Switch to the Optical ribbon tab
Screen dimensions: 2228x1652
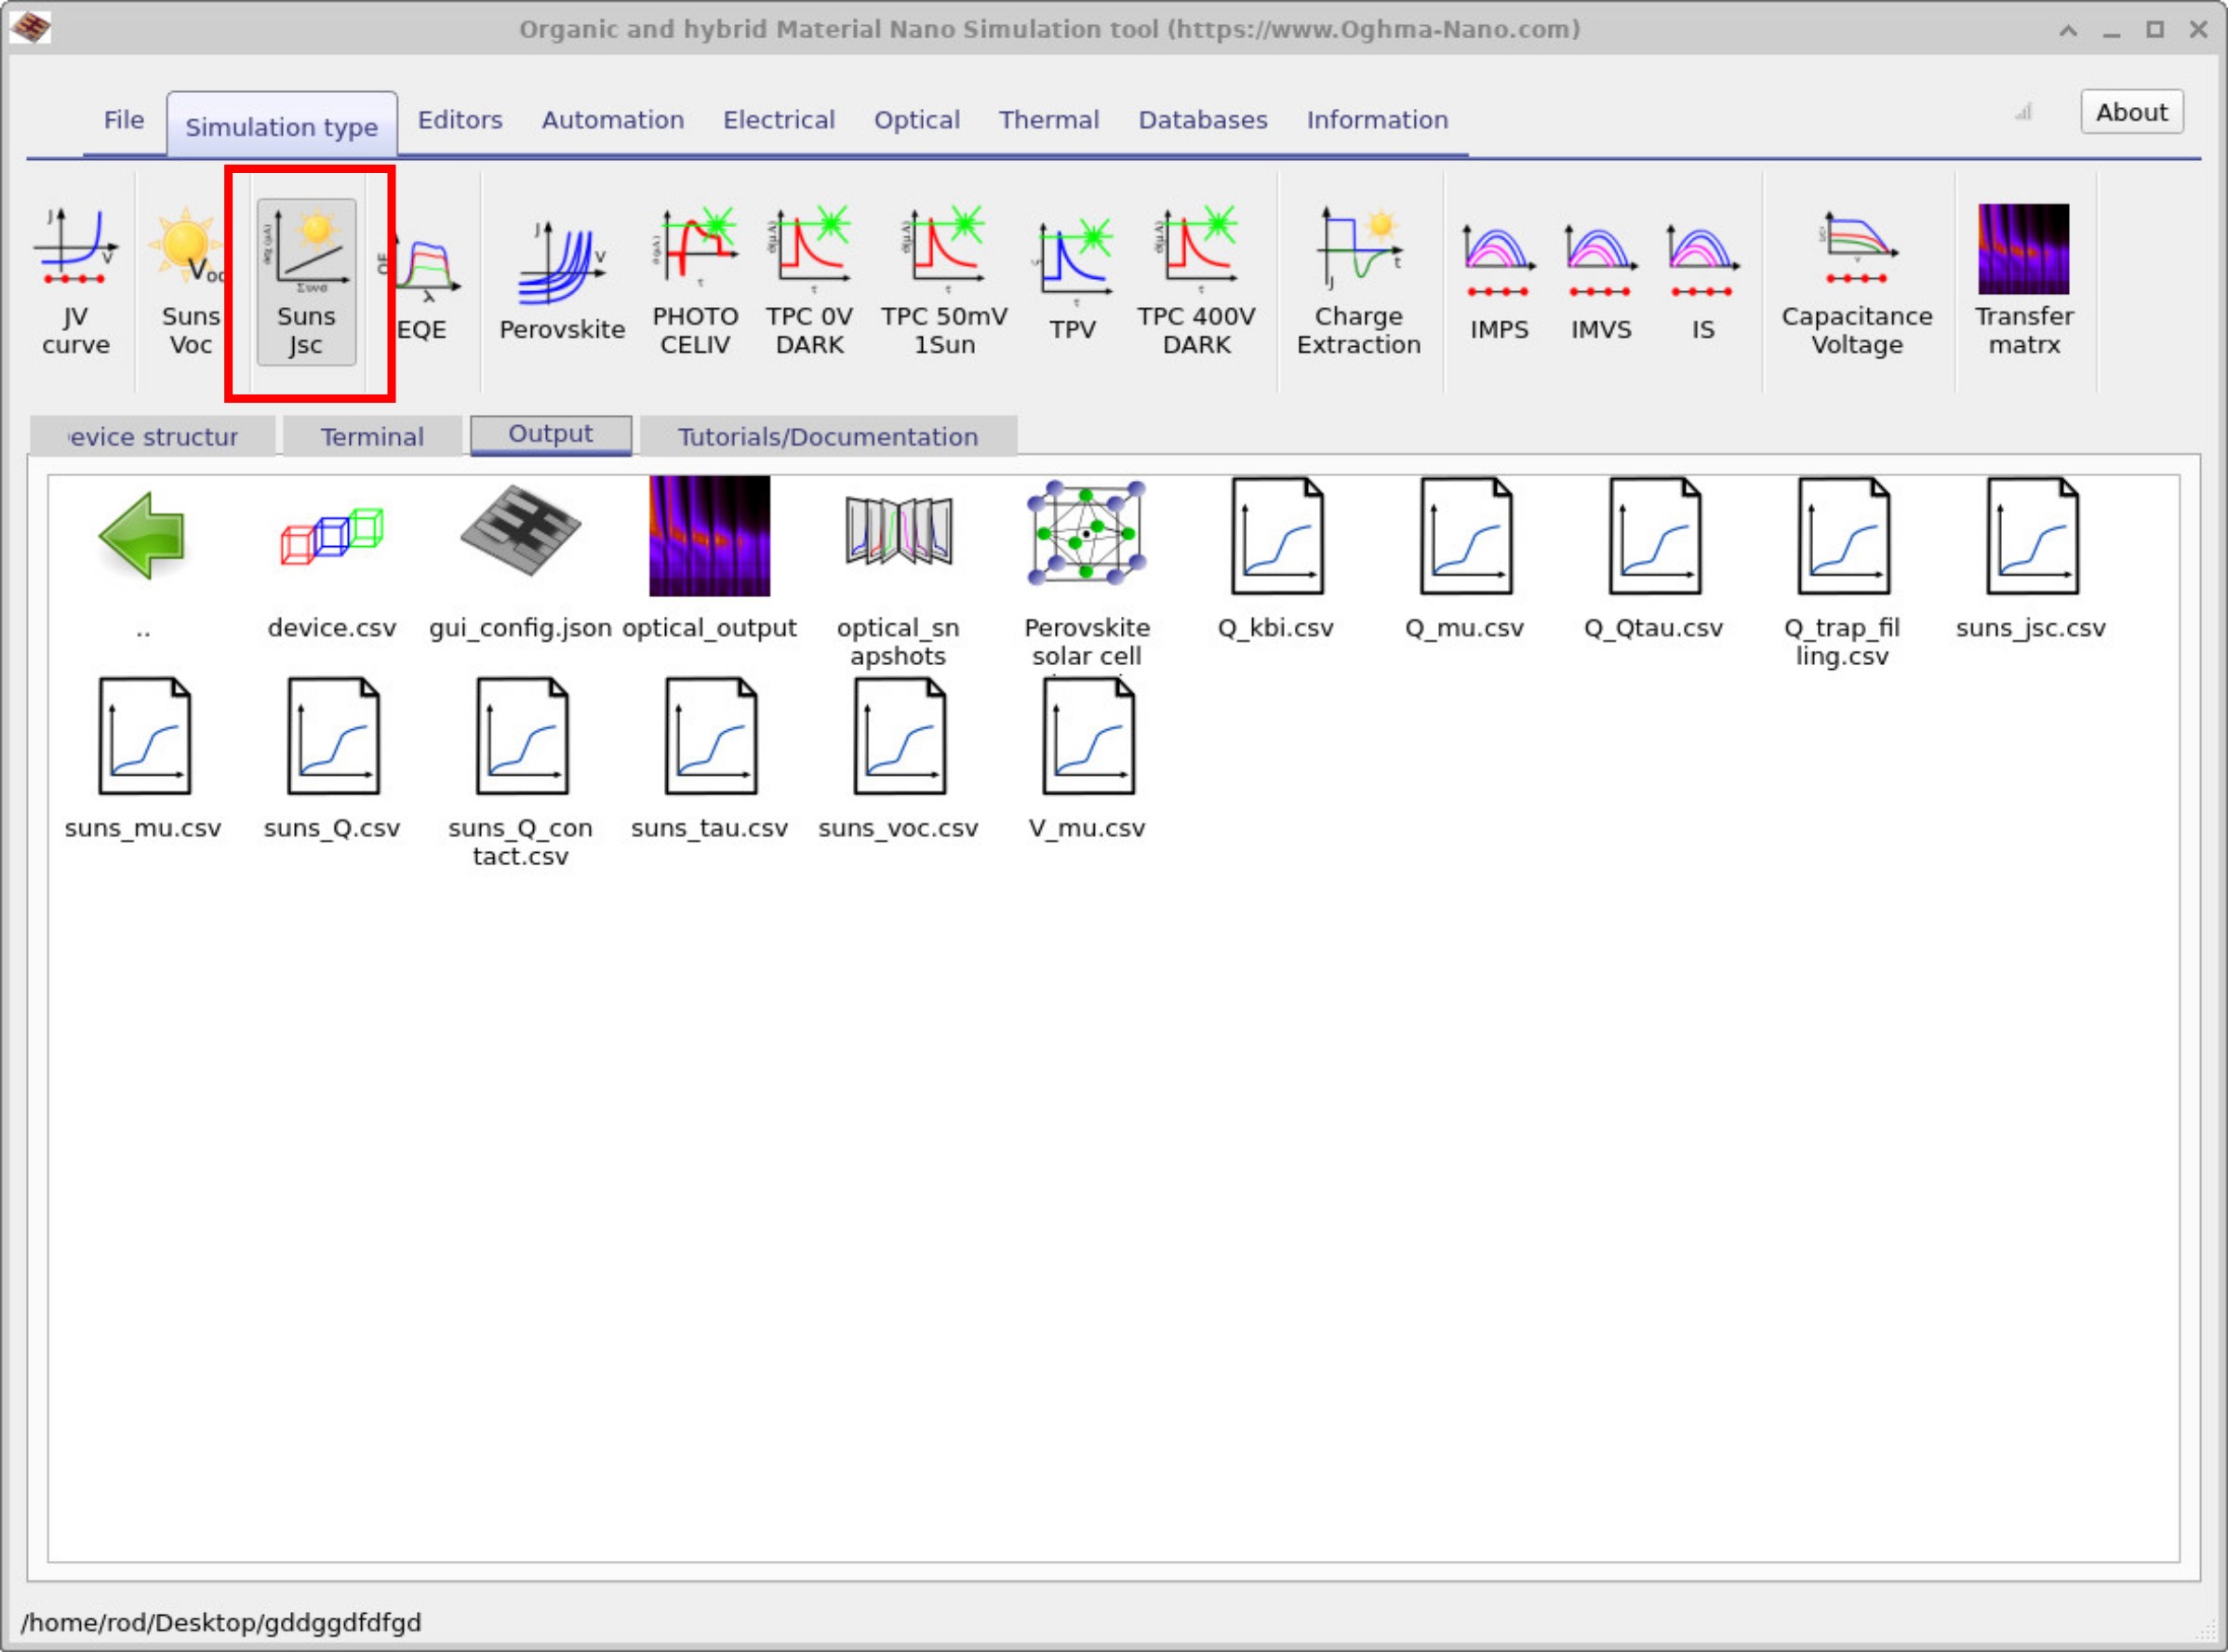pyautogui.click(x=916, y=120)
